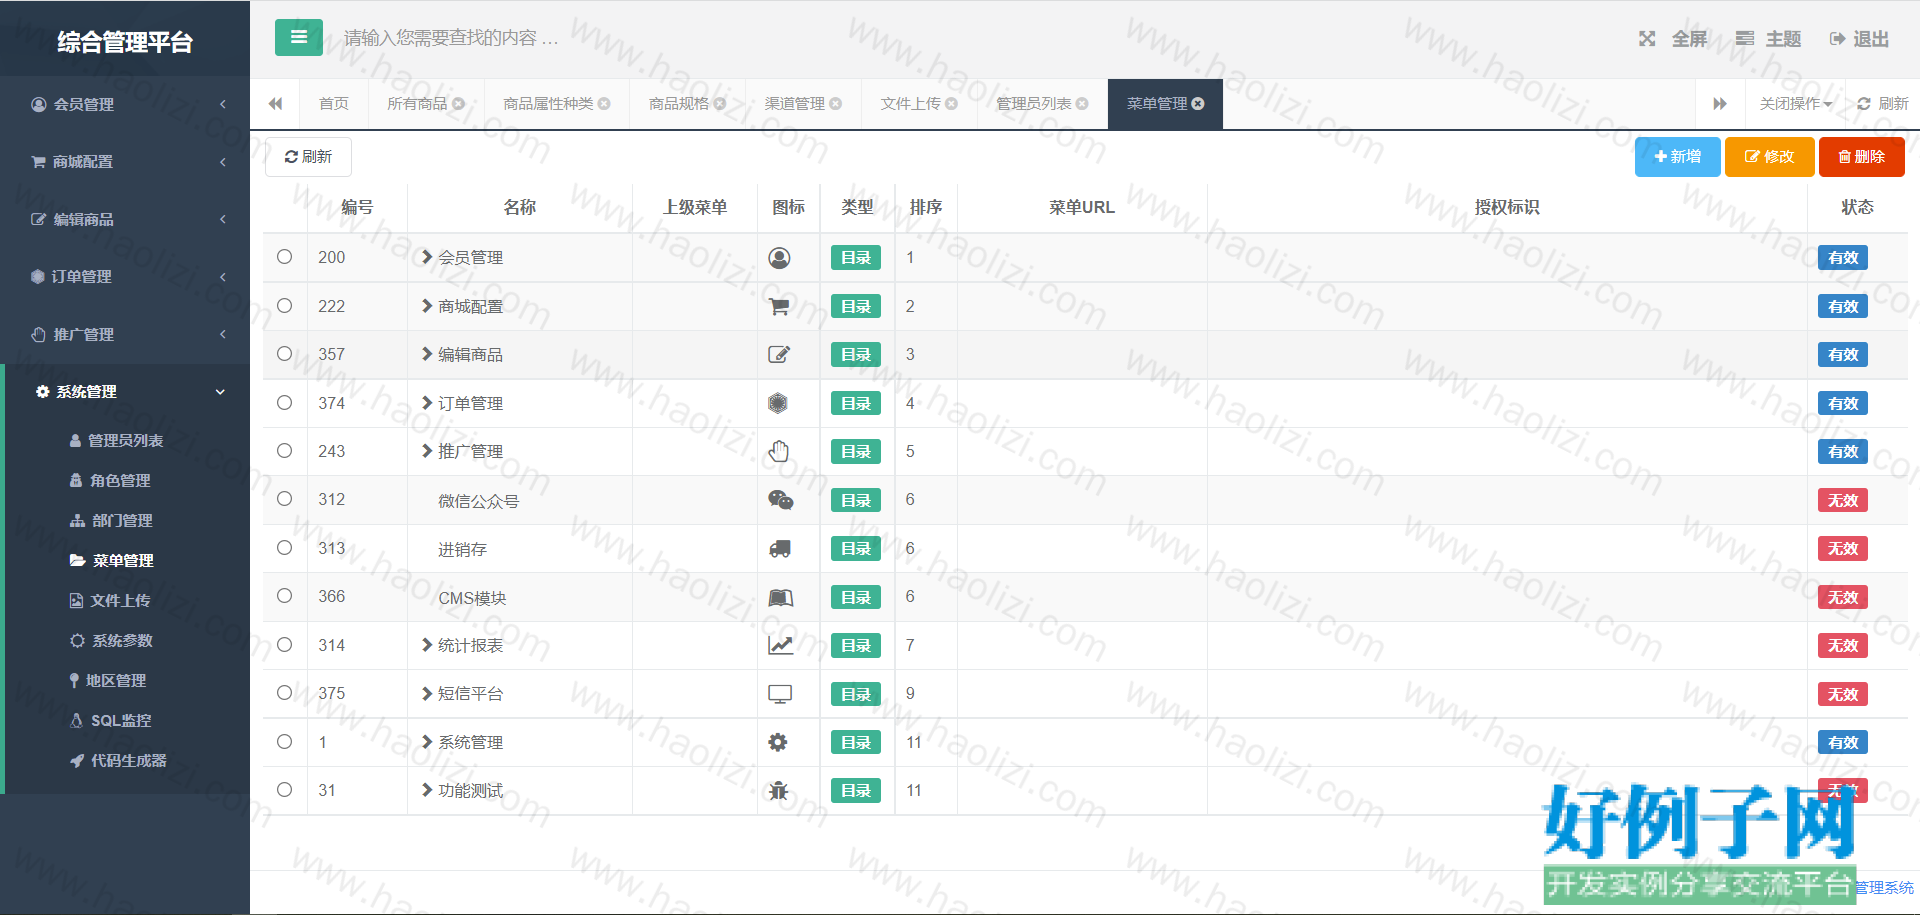Click the 有效 status badge for row 200
Screen dimensions: 1920x915
coord(1842,258)
